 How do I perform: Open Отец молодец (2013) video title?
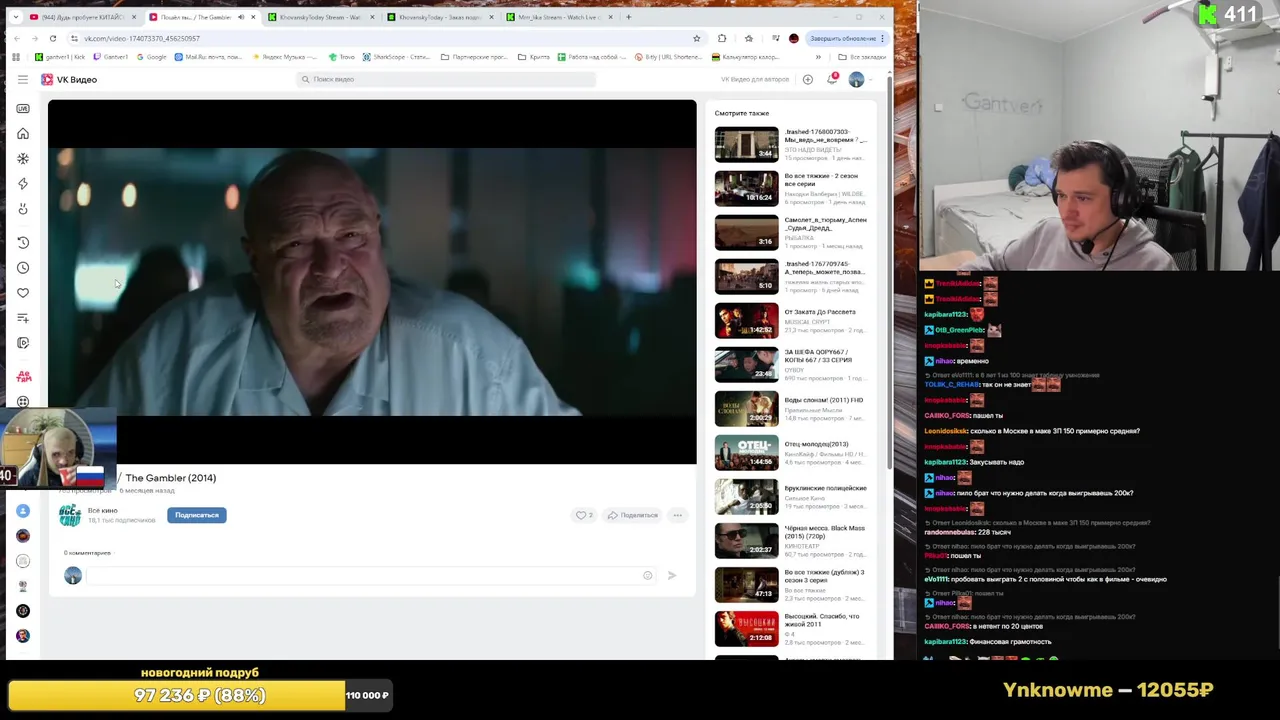[816, 444]
